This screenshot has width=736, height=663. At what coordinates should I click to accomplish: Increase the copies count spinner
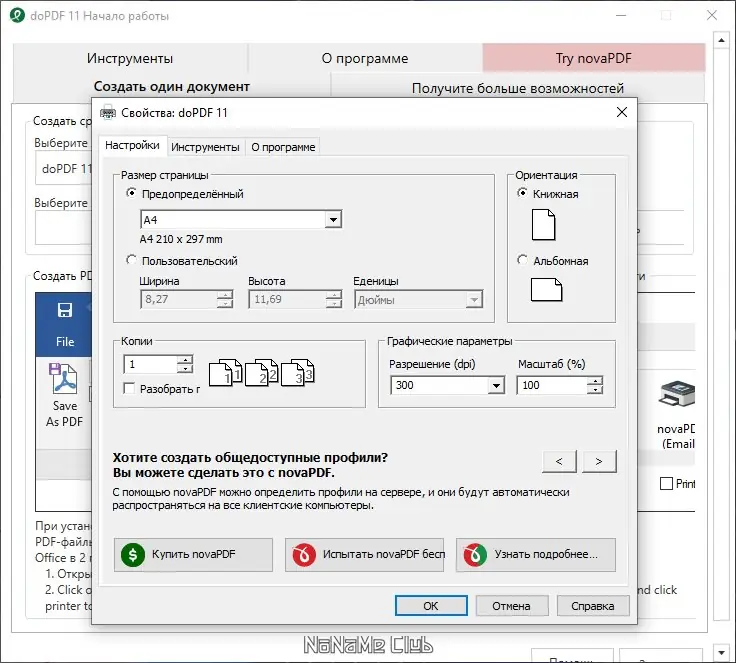[x=185, y=360]
